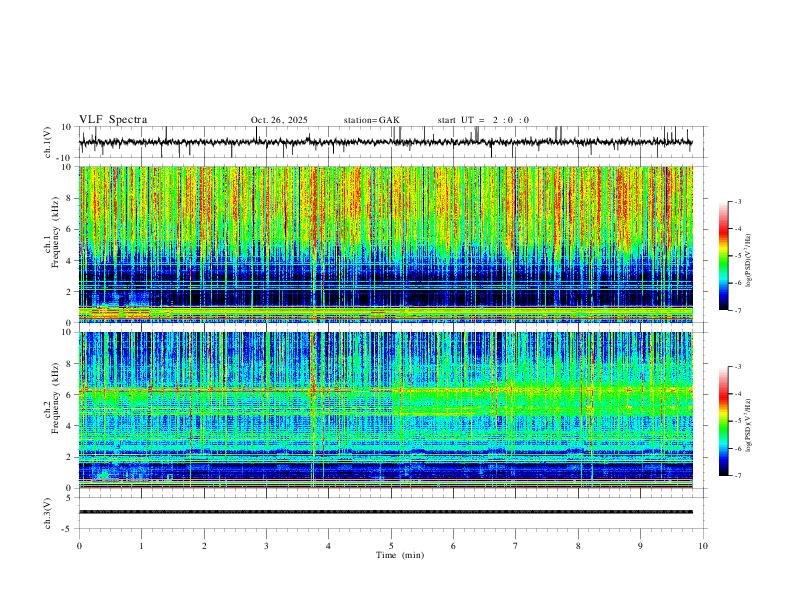
Task: Click the '-3' tick on upper color bar
Action: pyautogui.click(x=737, y=201)
